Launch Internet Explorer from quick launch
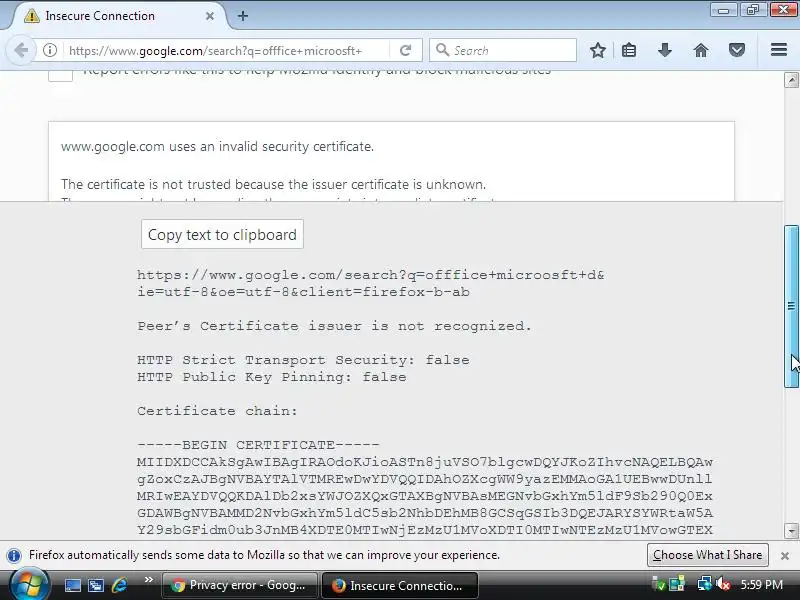Screen dimensions: 800x600 pyautogui.click(x=119, y=585)
